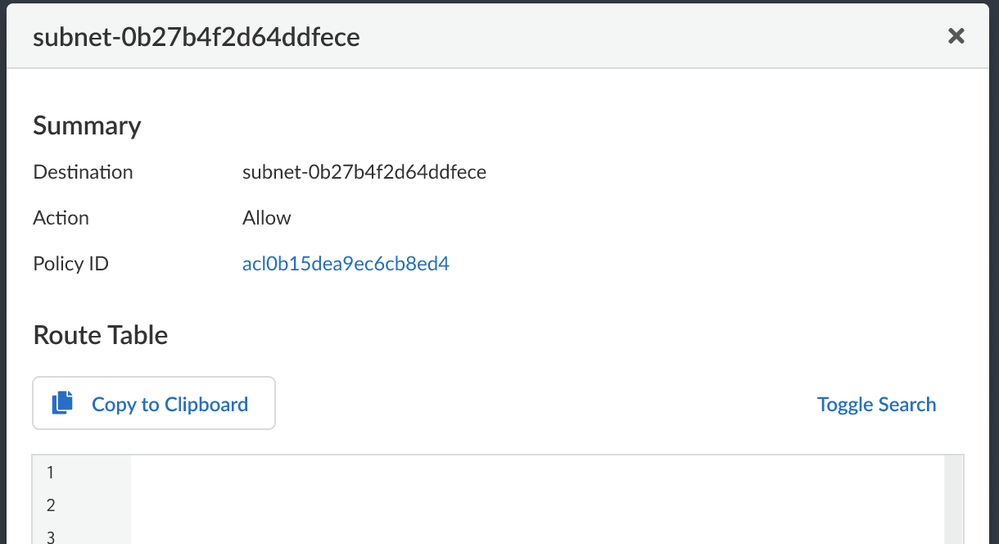The width and height of the screenshot is (999, 544).
Task: Open policy acl0b15dea9ec6cb8ed4 link
Action: (346, 264)
